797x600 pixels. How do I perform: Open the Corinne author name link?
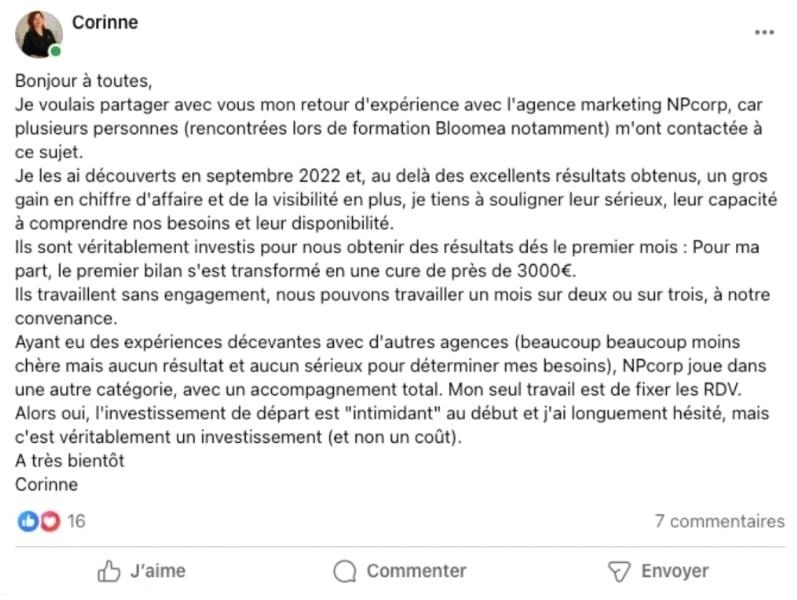[x=105, y=22]
